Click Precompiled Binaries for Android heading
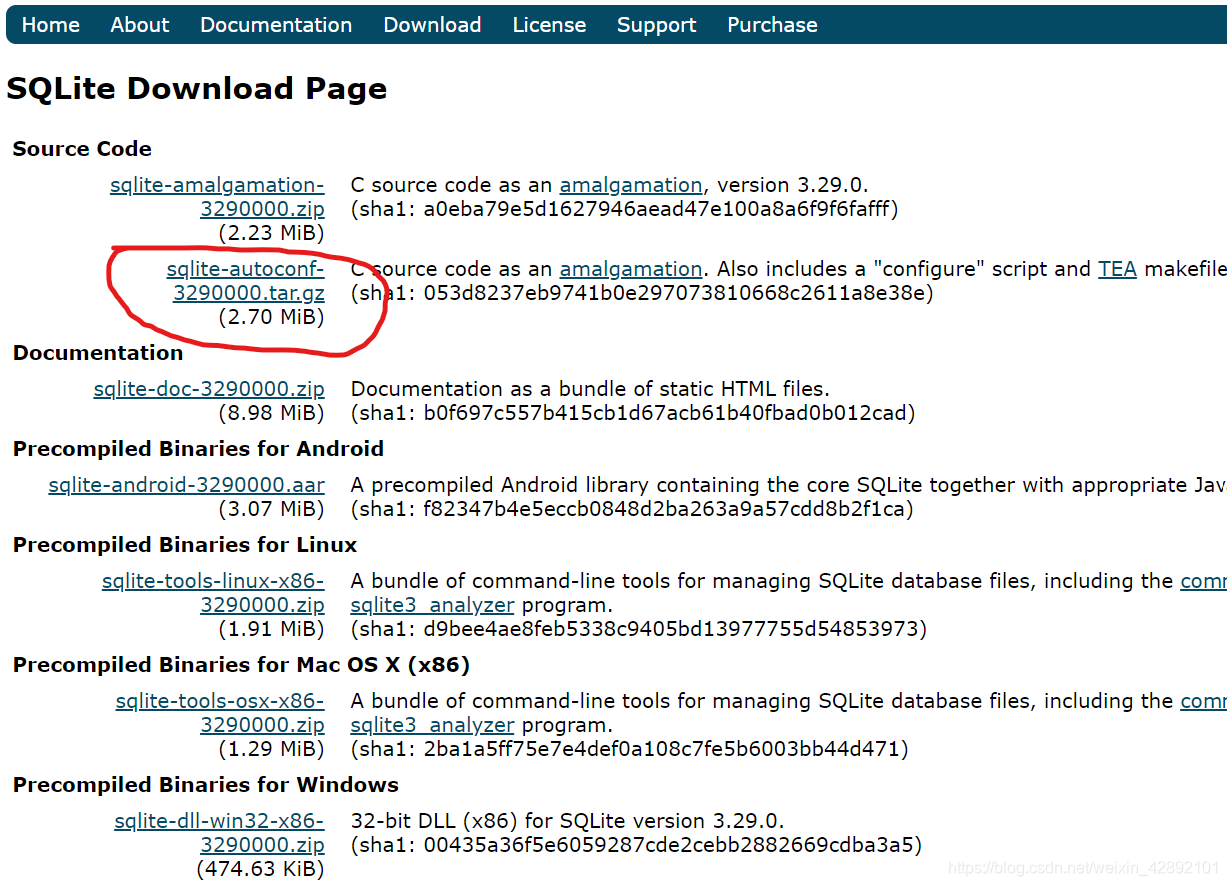 coord(198,449)
